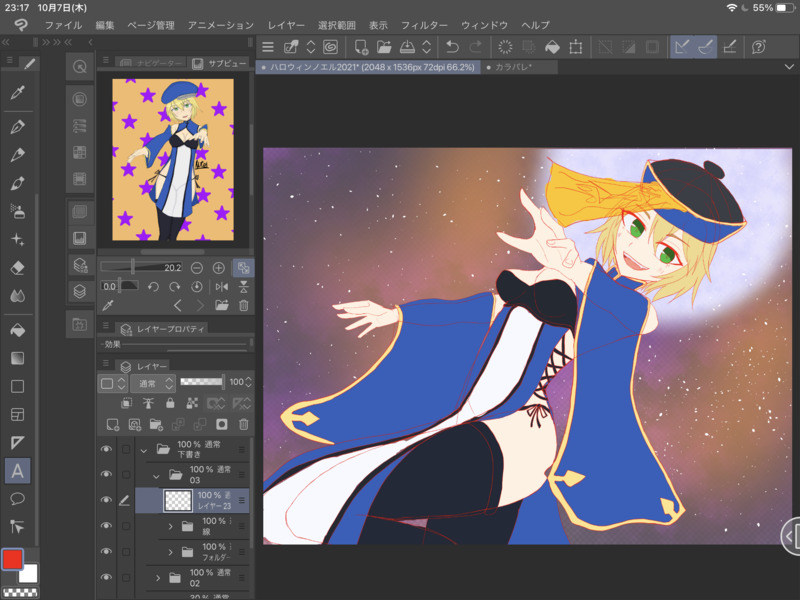The image size is (800, 600).
Task: Select the Eyedropper tool in left toolbar
Action: [x=17, y=92]
